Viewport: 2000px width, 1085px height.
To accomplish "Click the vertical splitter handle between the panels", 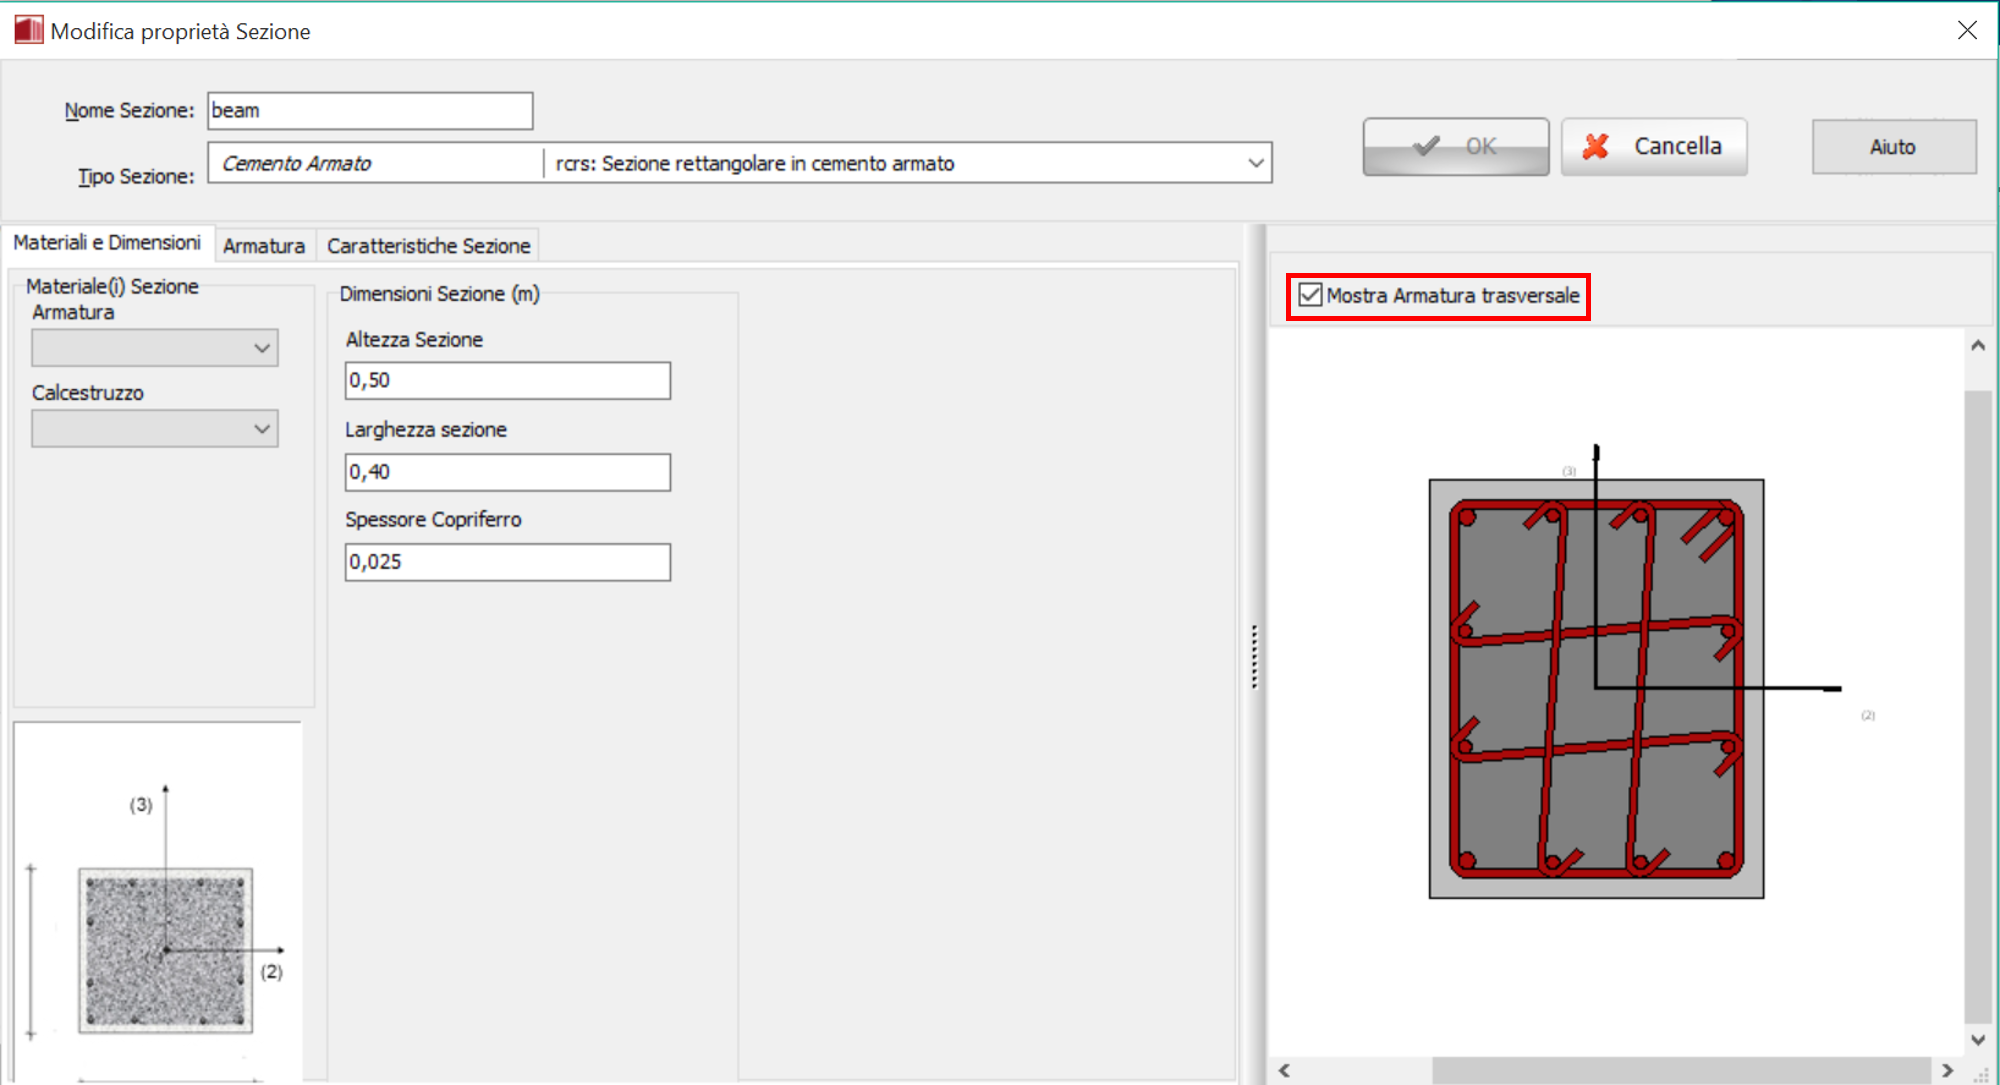I will click(x=1254, y=657).
